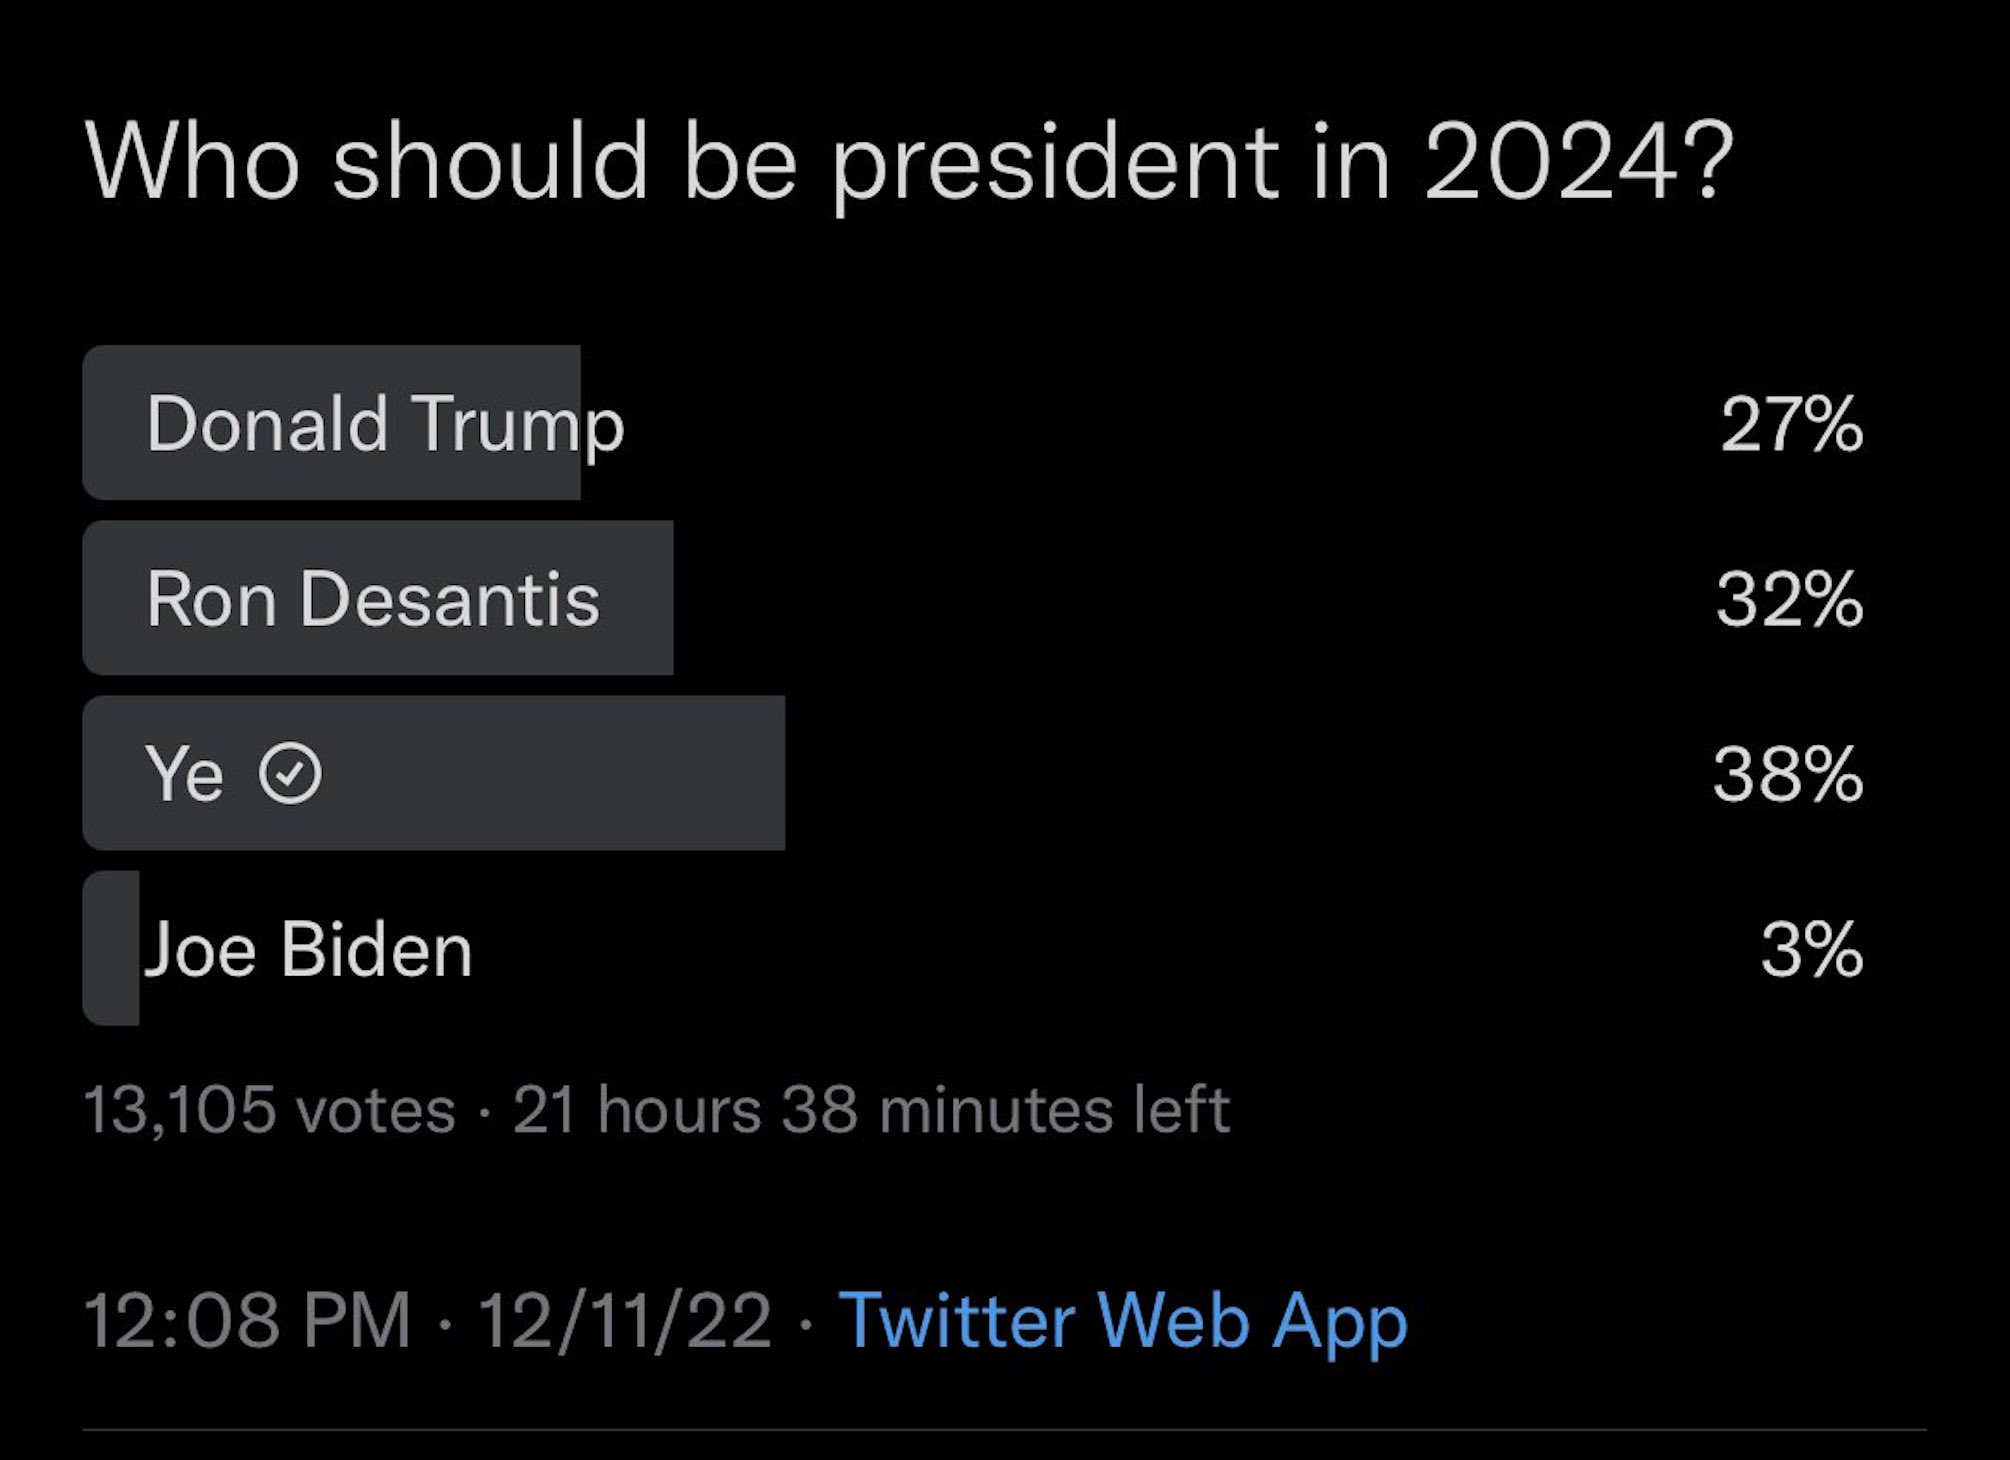Click the 12:08 PM timestamp
Image resolution: width=2010 pixels, height=1460 pixels.
pos(247,1321)
